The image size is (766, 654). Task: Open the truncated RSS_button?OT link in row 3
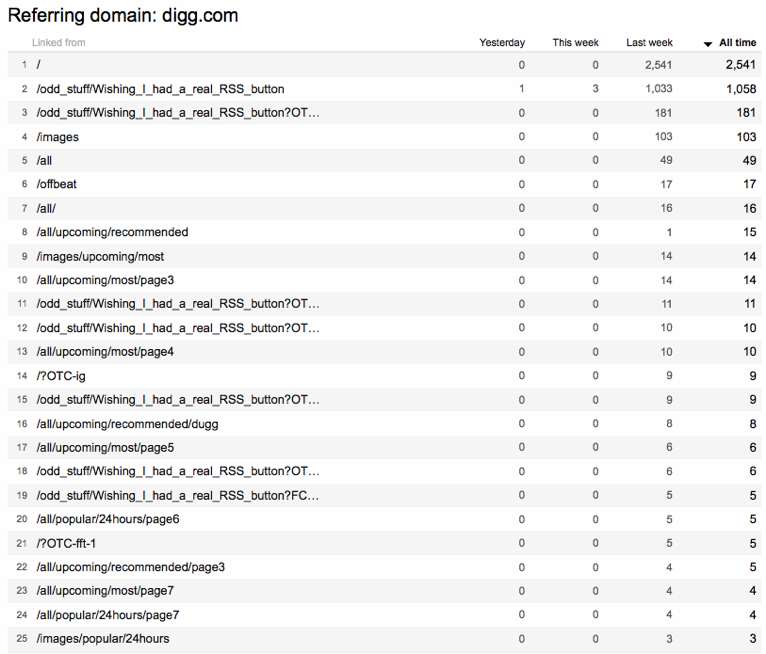(x=178, y=113)
